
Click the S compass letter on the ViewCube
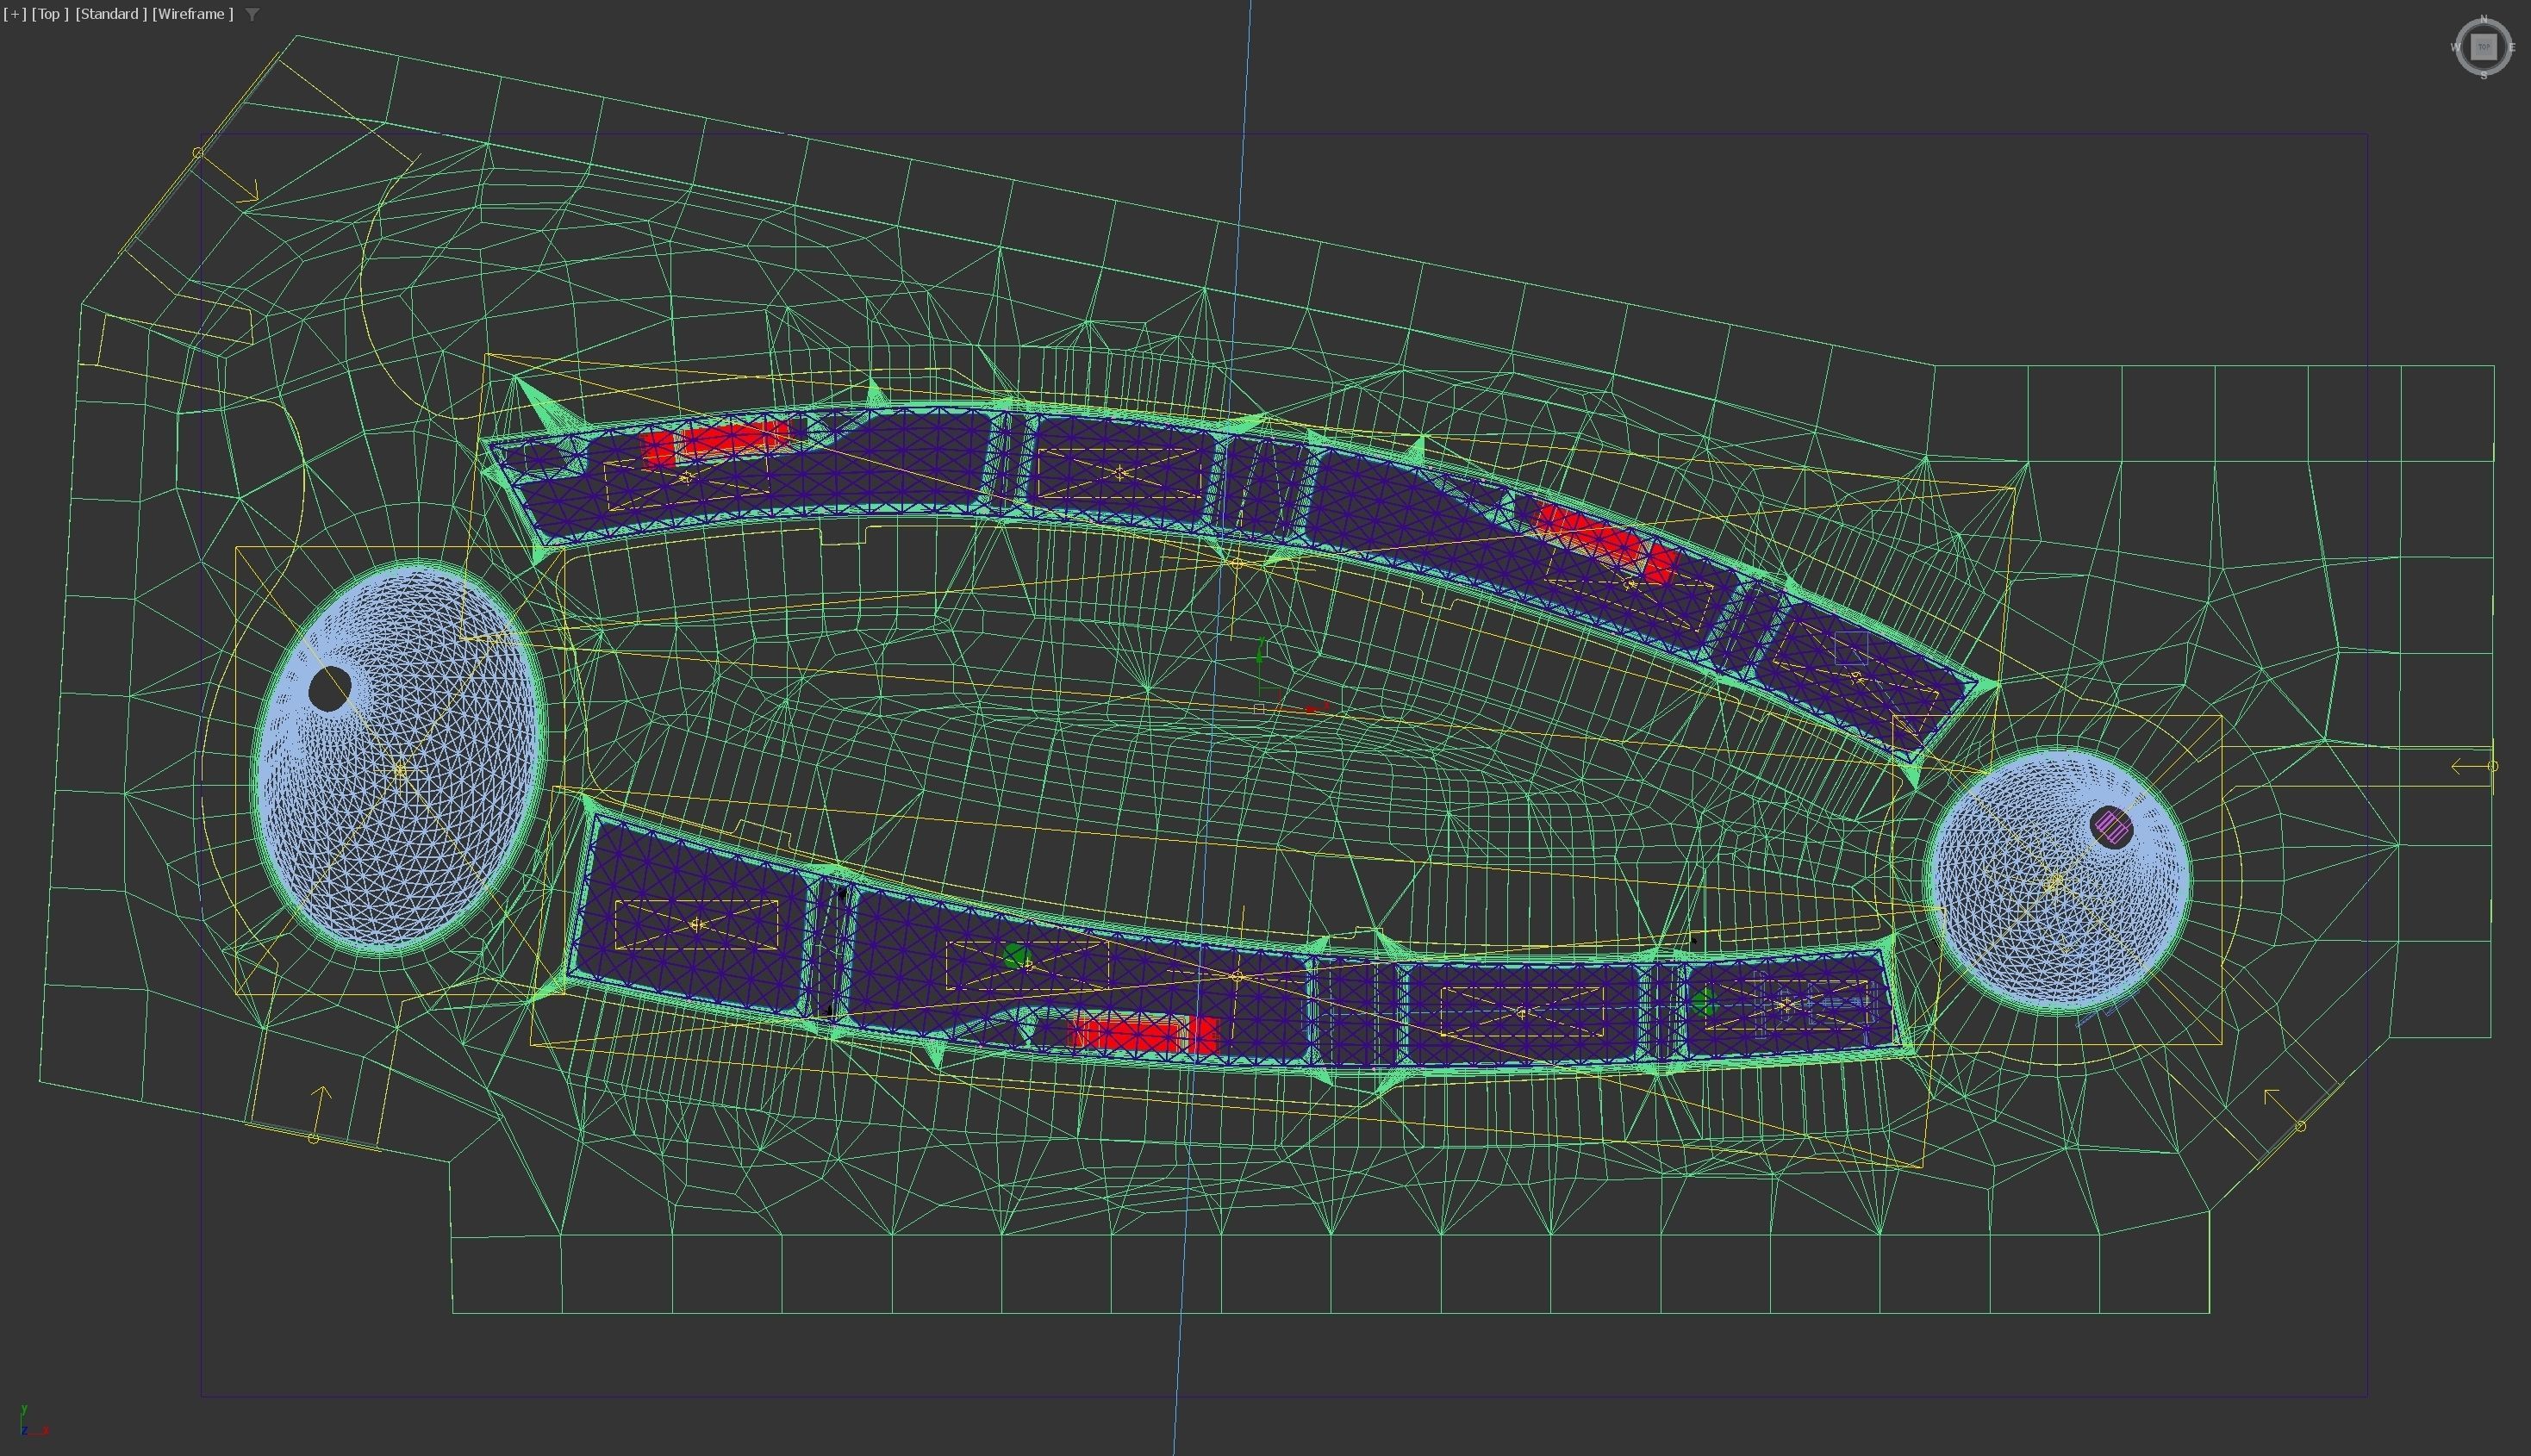coord(2483,75)
